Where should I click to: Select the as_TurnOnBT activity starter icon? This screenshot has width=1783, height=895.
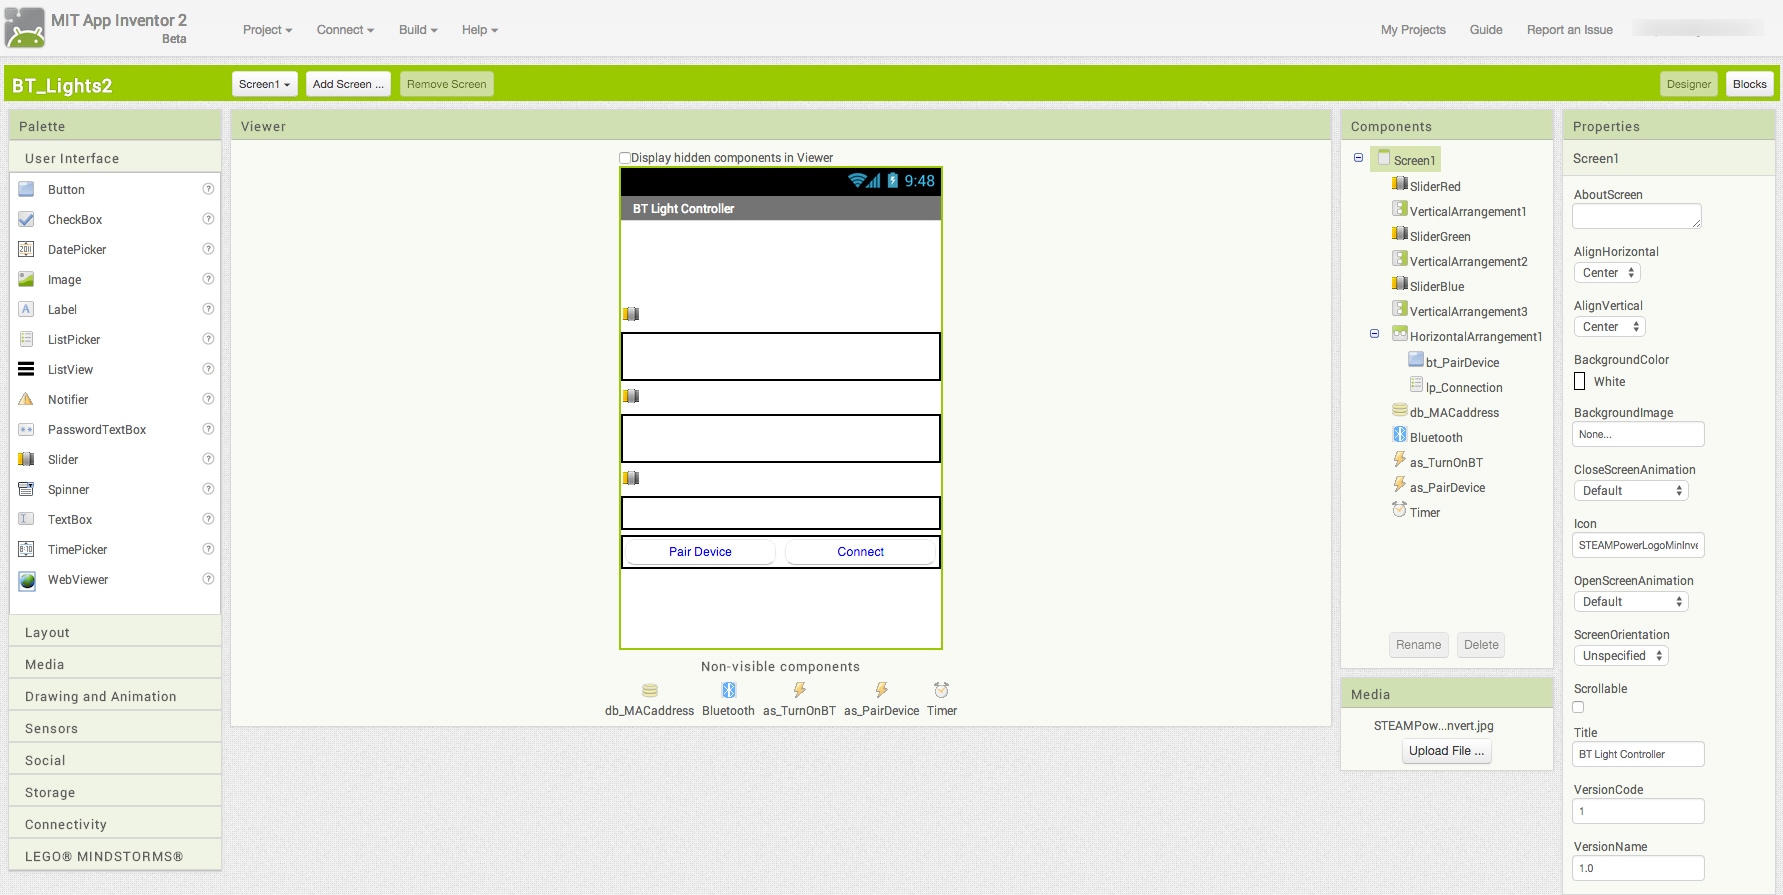pyautogui.click(x=799, y=690)
